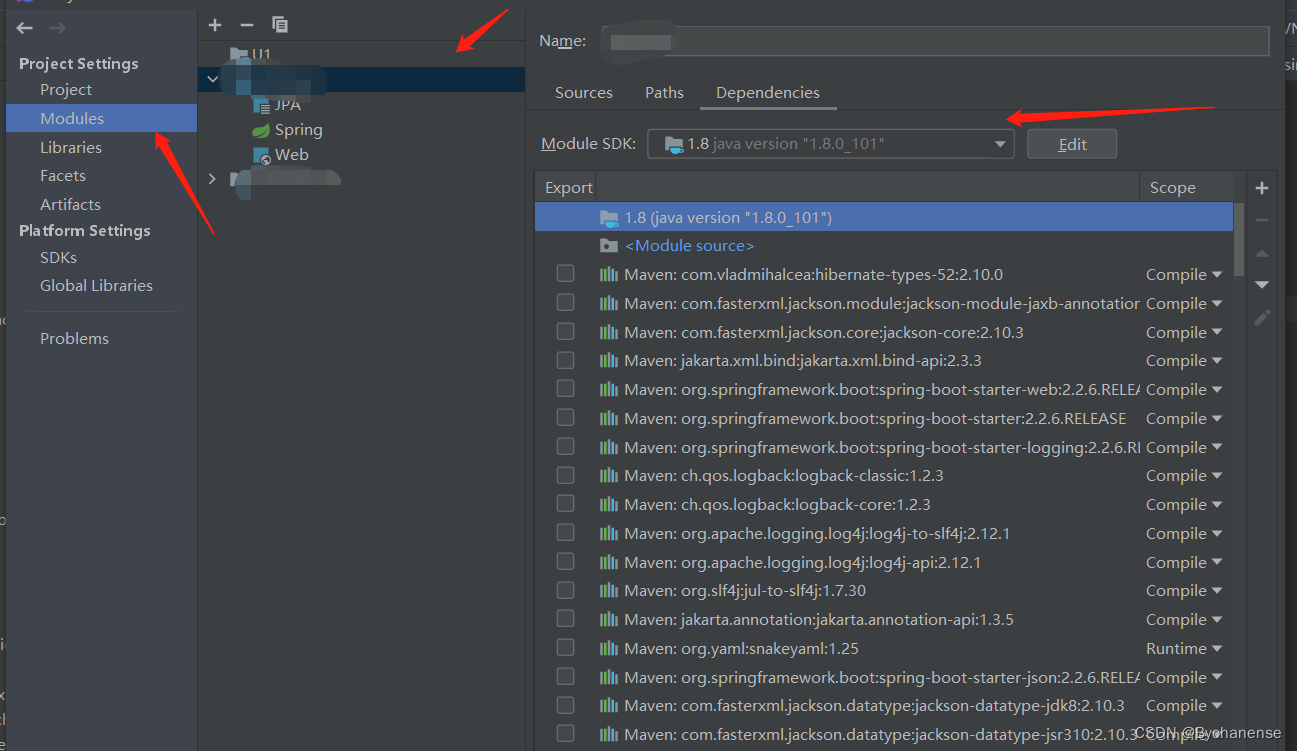Enable Export for jackson-core dependency
The image size is (1297, 751).
[565, 331]
